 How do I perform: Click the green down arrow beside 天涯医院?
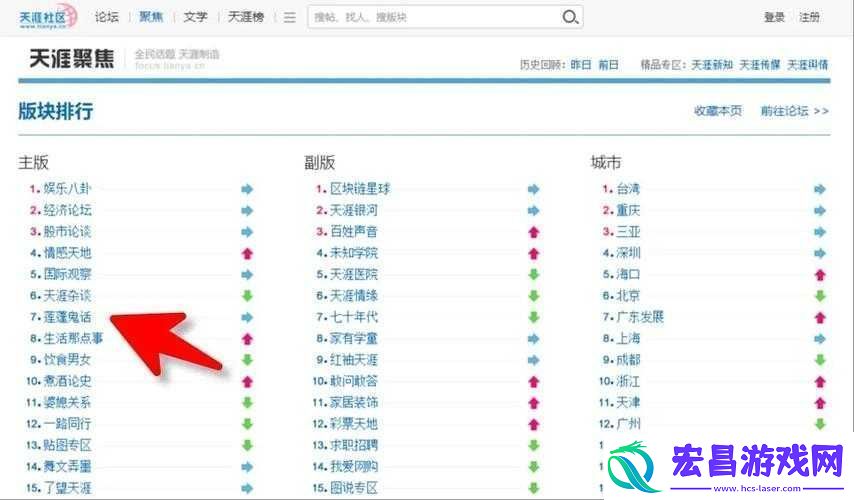point(534,275)
